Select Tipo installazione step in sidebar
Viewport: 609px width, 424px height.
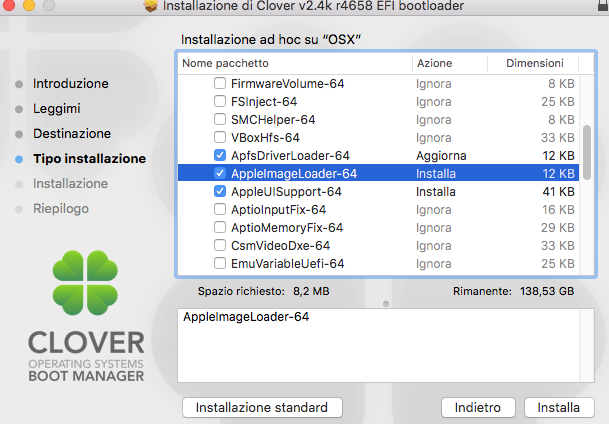[89, 158]
